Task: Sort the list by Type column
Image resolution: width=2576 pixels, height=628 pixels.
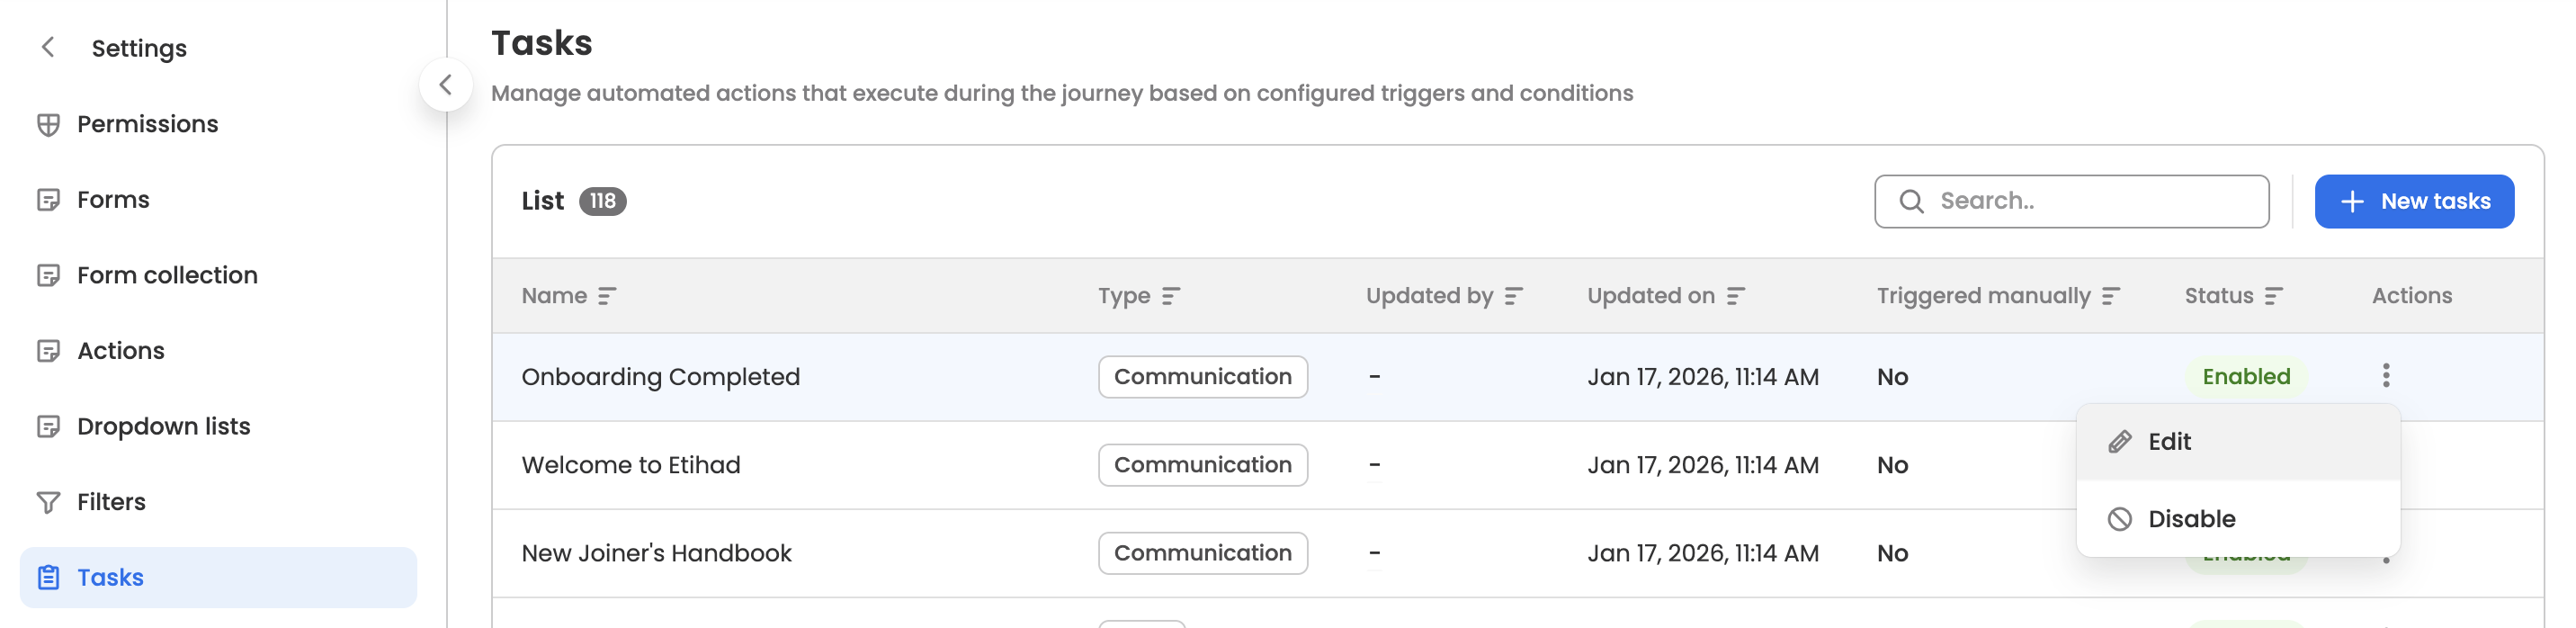Action: [1171, 296]
